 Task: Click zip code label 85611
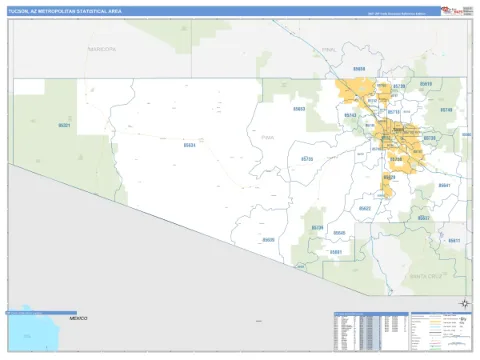(454, 240)
